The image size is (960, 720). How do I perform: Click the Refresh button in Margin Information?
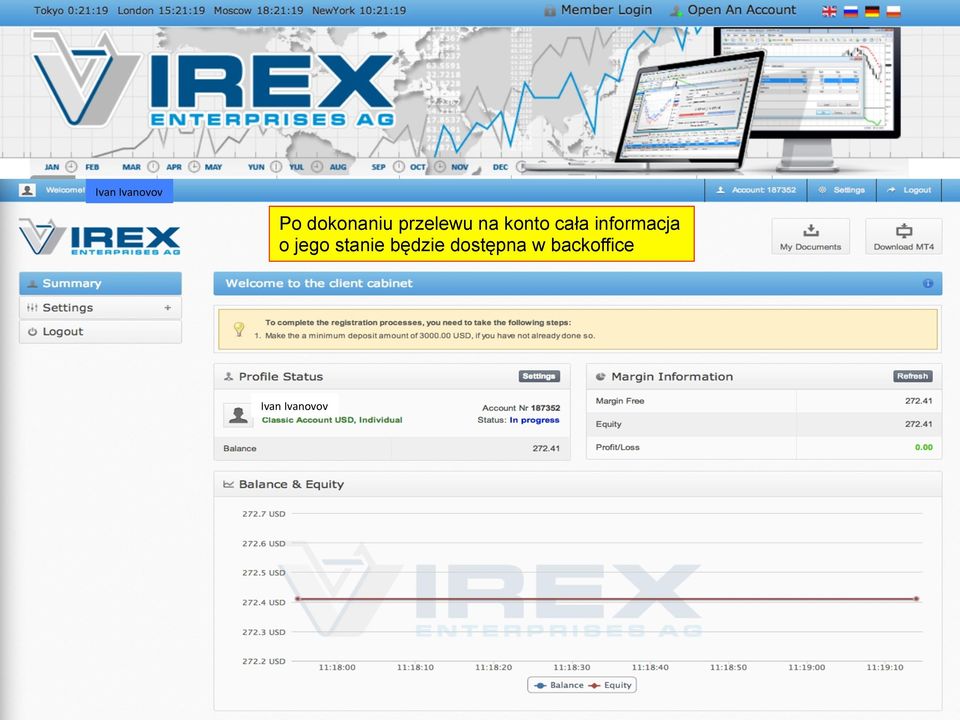tap(912, 377)
